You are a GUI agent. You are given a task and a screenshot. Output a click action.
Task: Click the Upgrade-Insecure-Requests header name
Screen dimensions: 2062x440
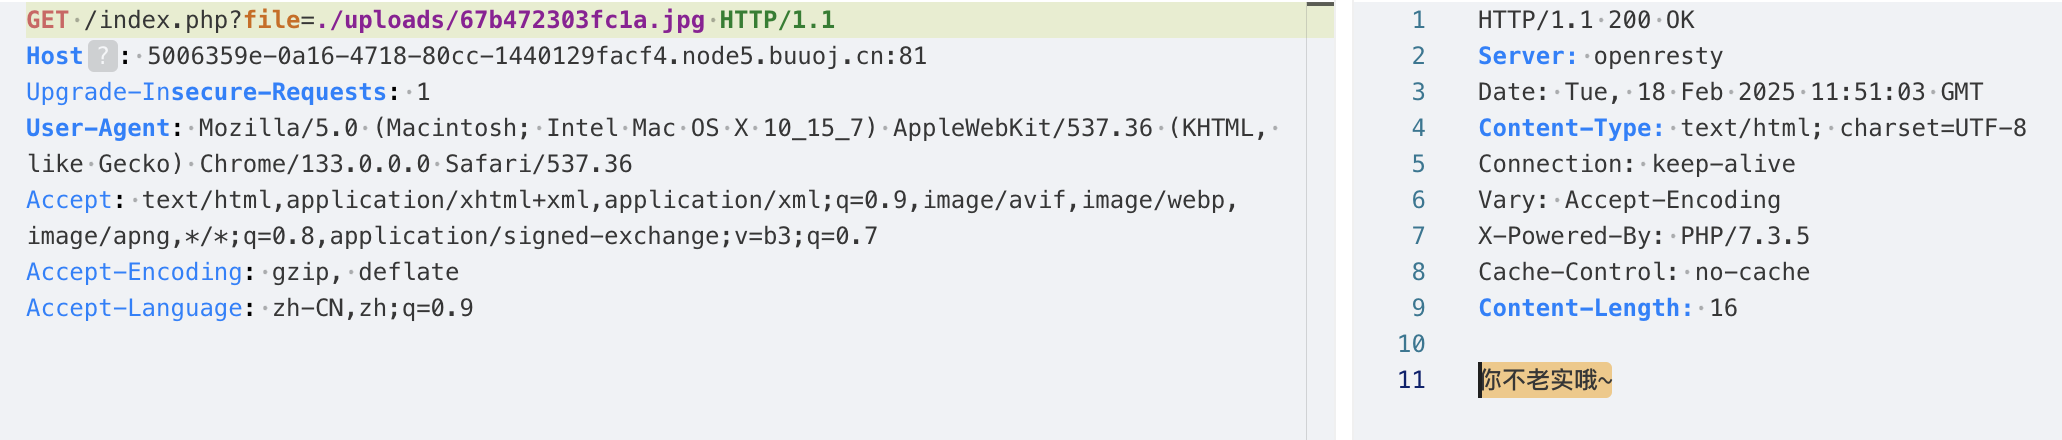[206, 92]
